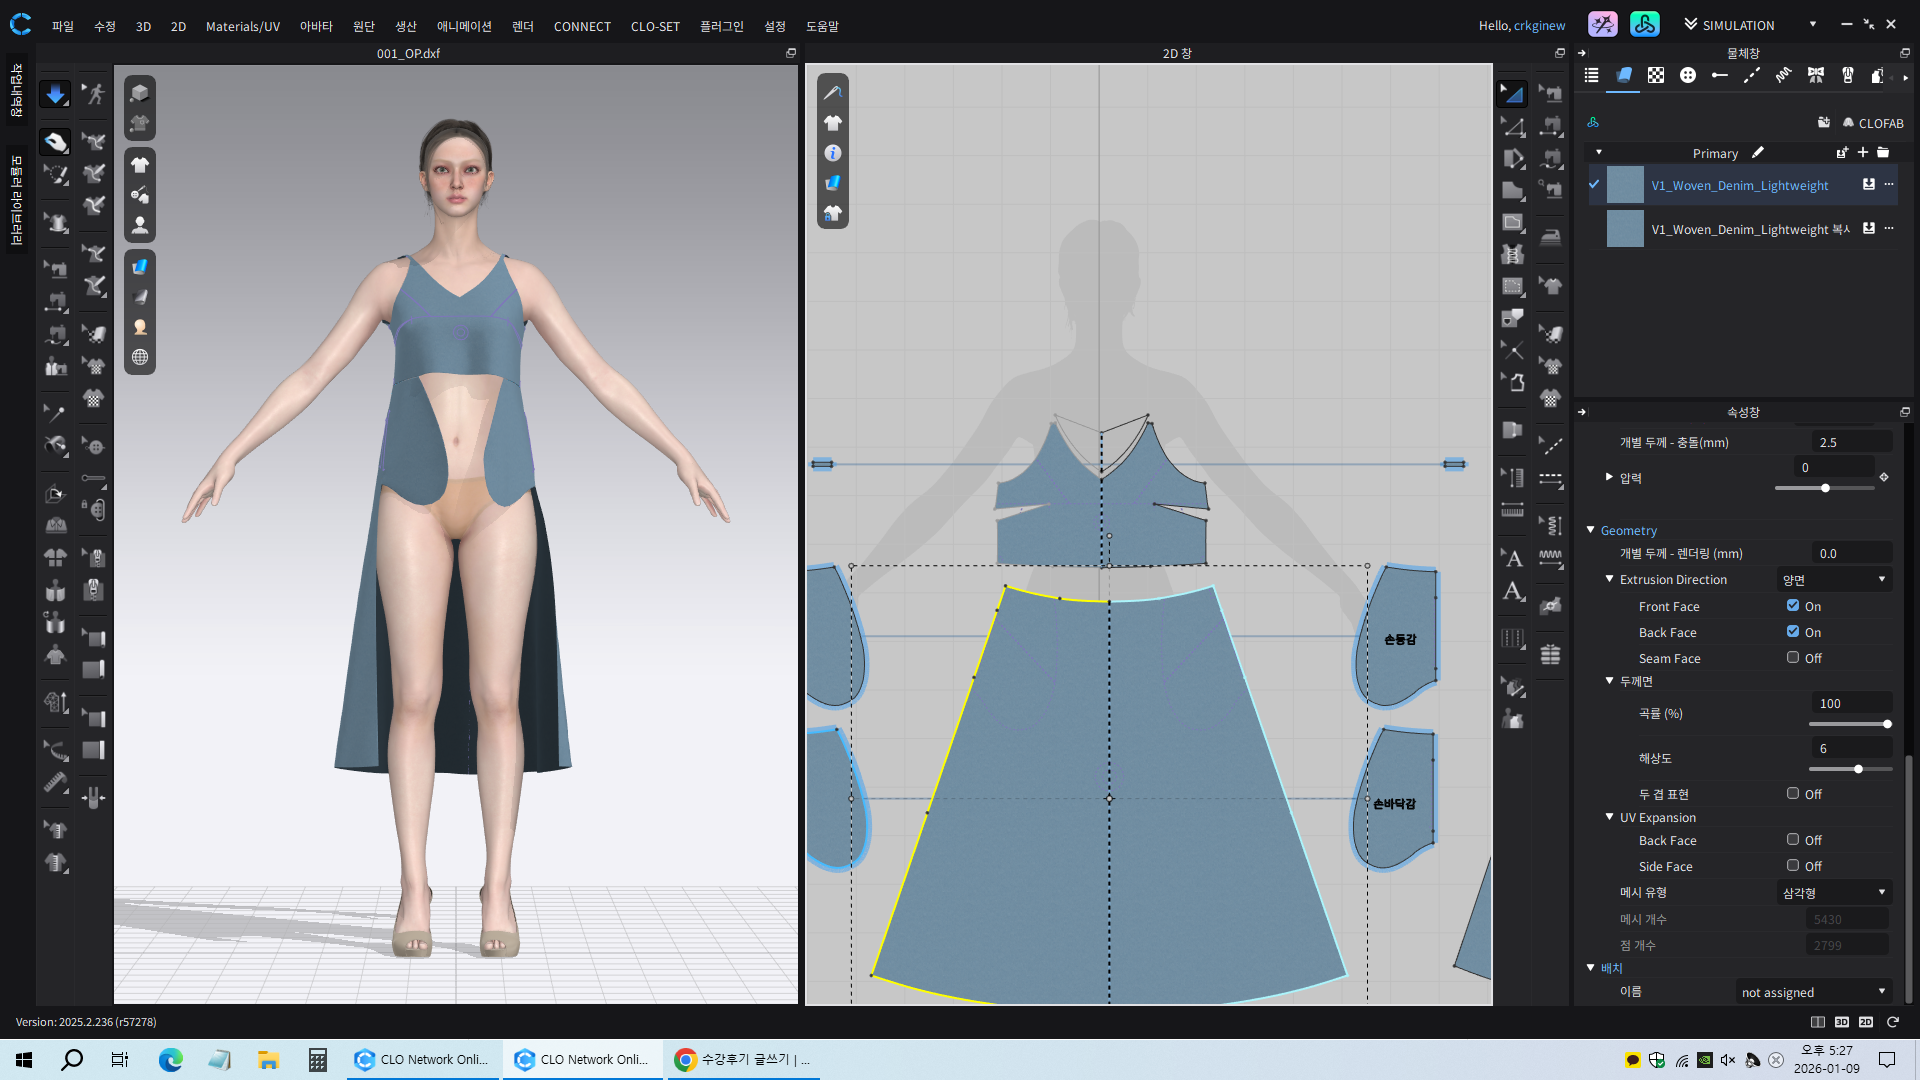Open the Scene list tab icon
The image size is (1920, 1080).
1592,75
